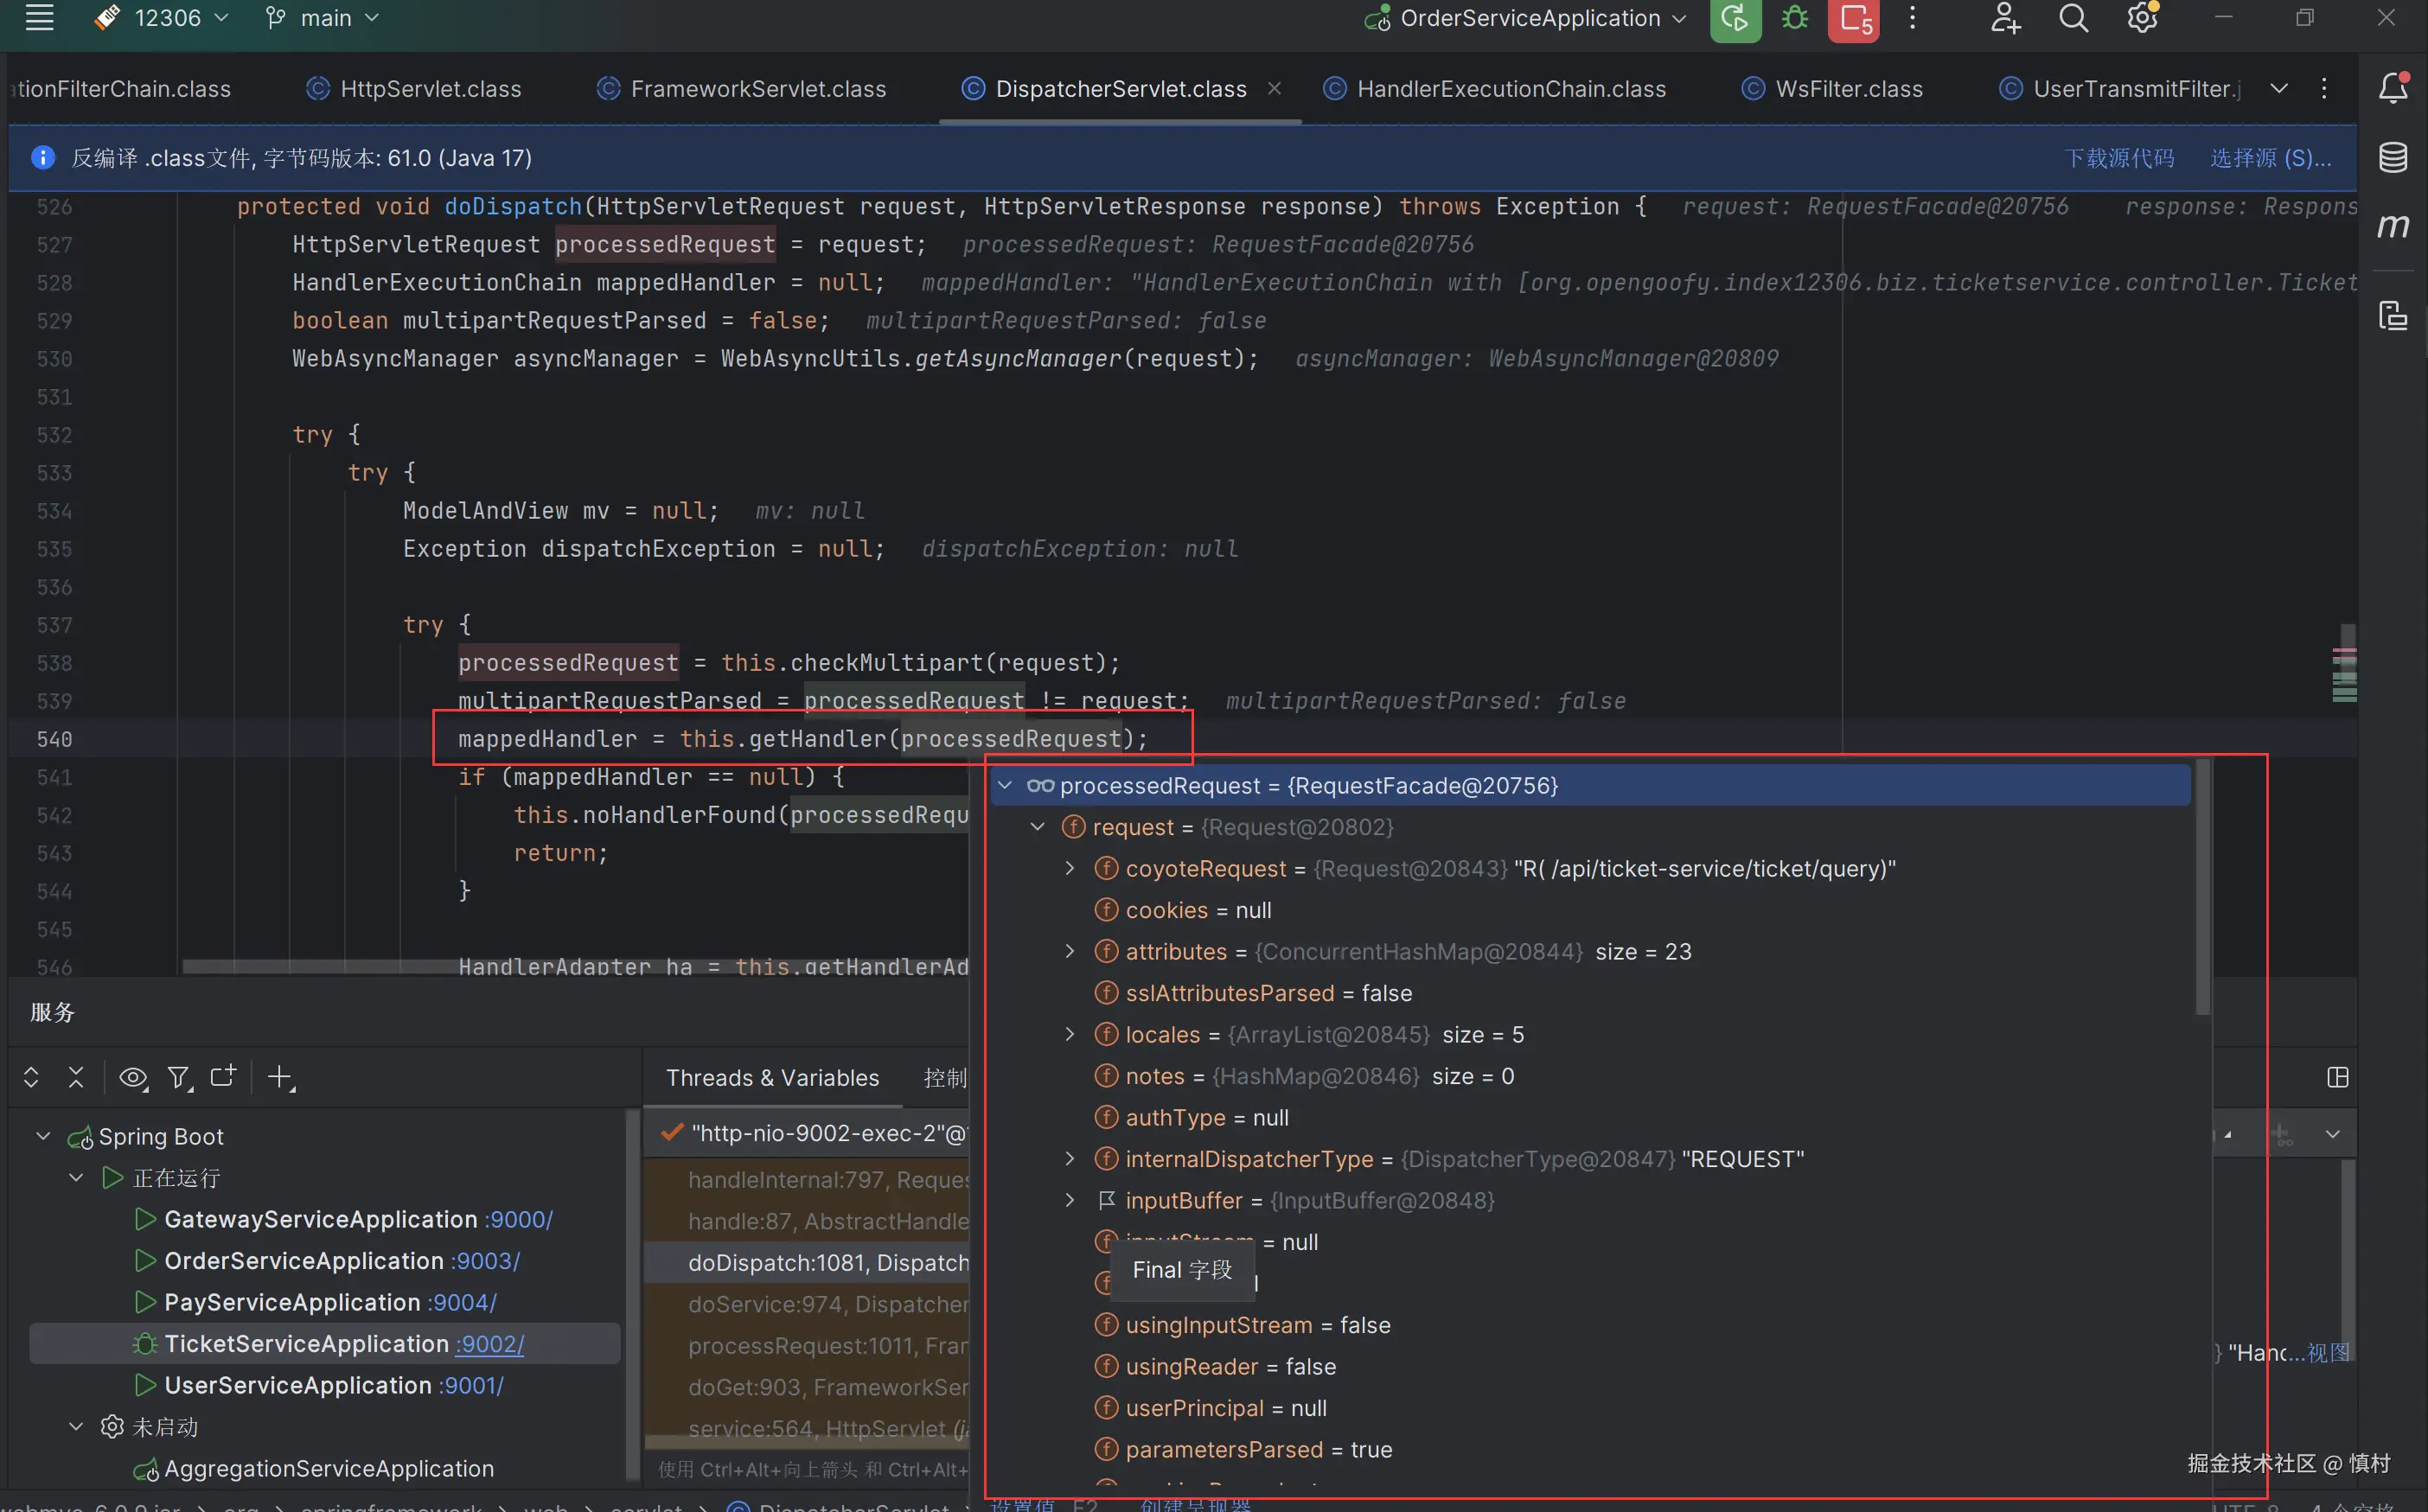Image resolution: width=2428 pixels, height=1512 pixels.
Task: Open the Notifications bell icon
Action: point(2393,88)
